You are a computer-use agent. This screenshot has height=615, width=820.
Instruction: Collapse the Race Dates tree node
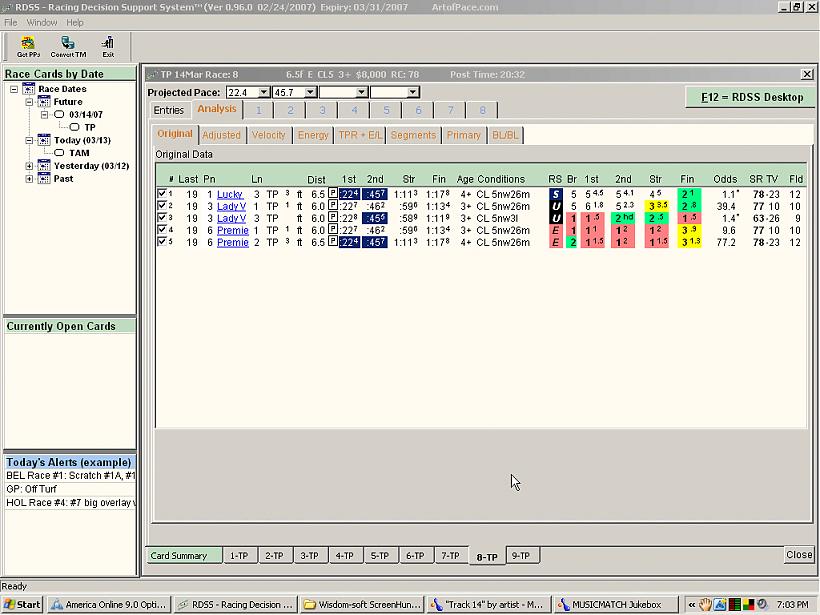point(14,89)
